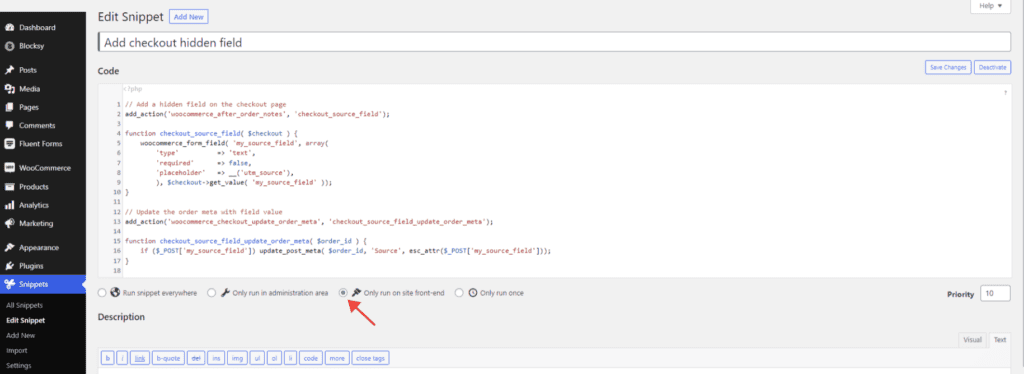Click the Edit Snippet submenu item
This screenshot has height=374, width=1024.
[25, 320]
